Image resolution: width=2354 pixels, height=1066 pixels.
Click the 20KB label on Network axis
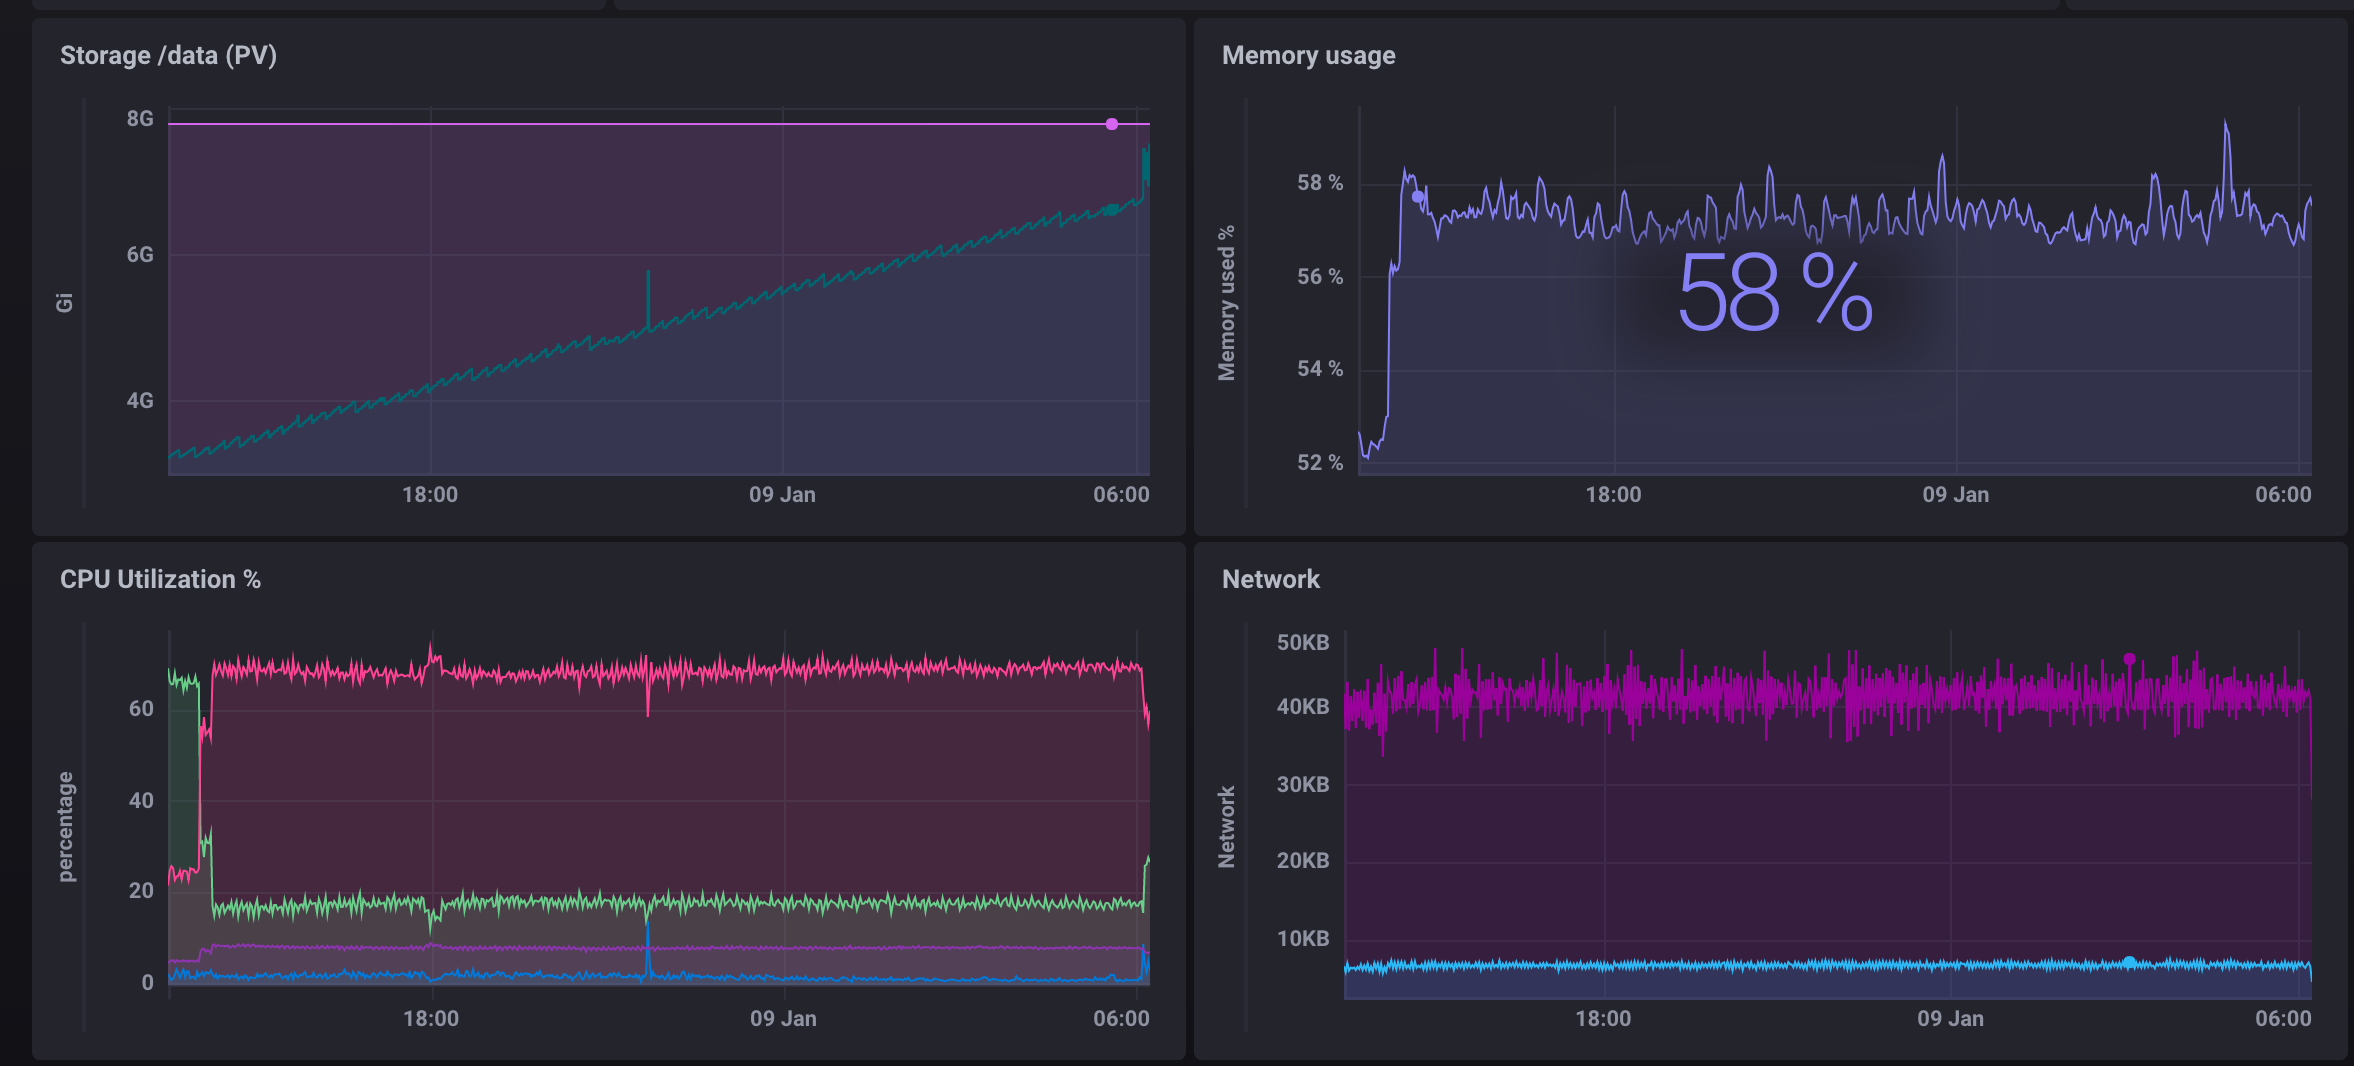[1303, 861]
